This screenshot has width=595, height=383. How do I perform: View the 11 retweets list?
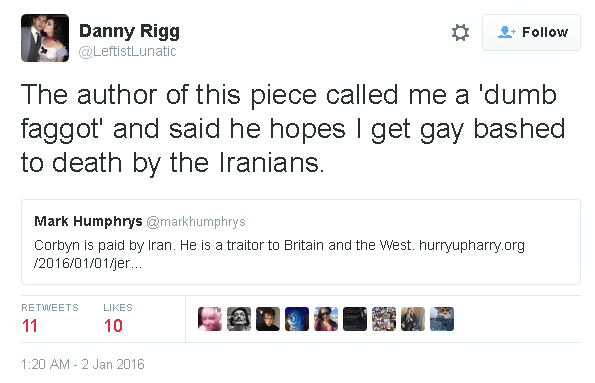50,318
